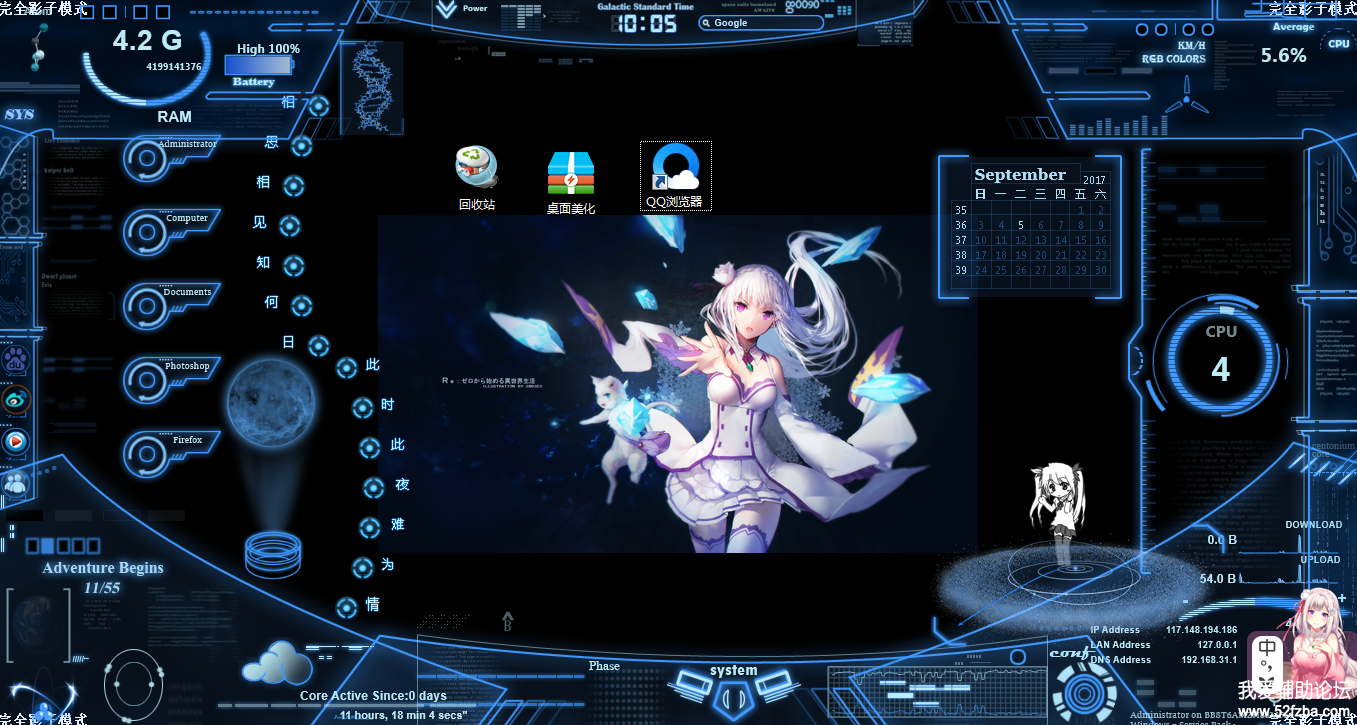This screenshot has width=1357, height=725.
Task: Click the ring beside 思
Action: (x=301, y=146)
